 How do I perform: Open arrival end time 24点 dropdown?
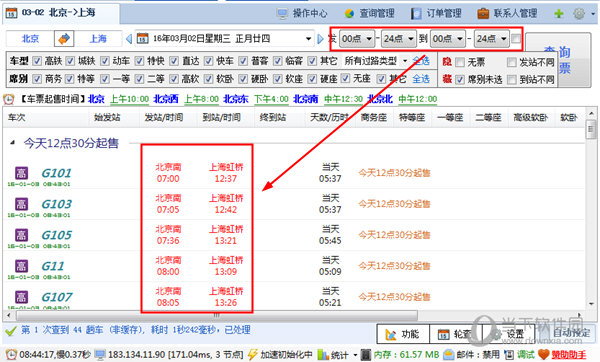(x=491, y=39)
